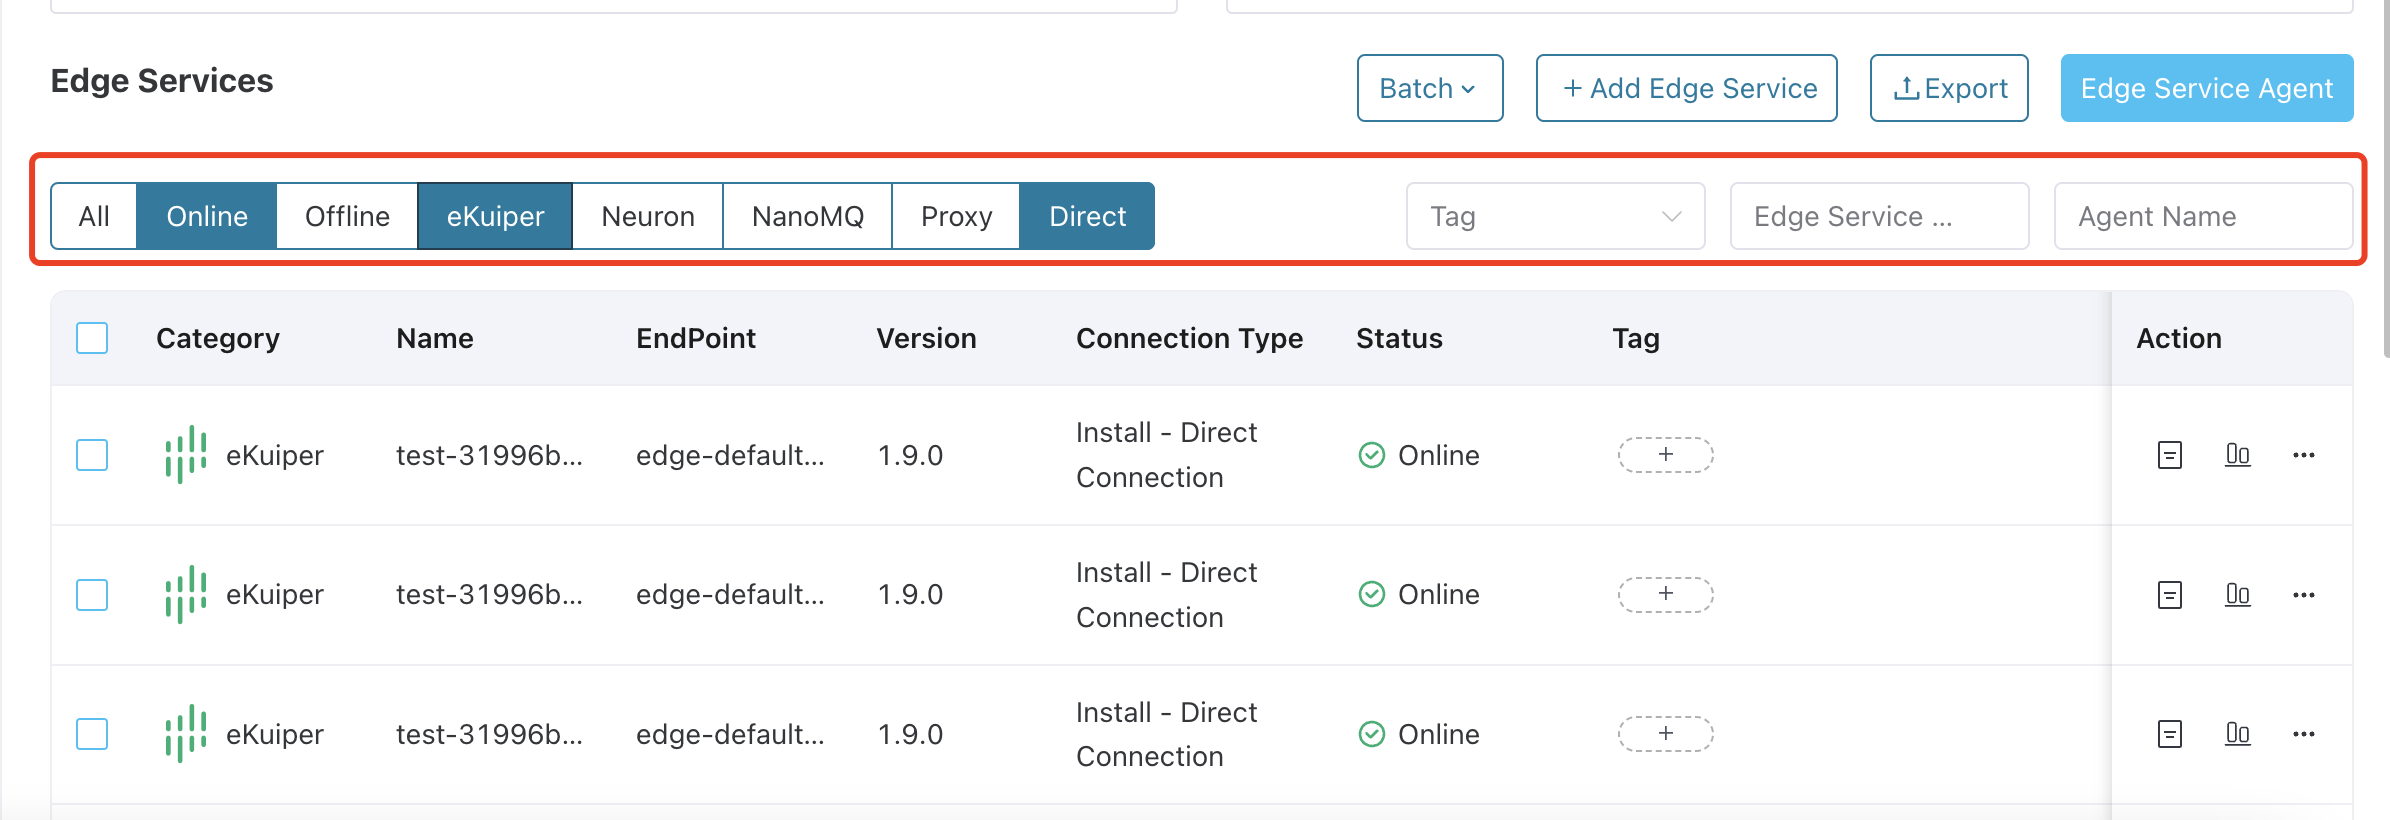Click the Connection Type column header
The width and height of the screenshot is (2390, 820).
pyautogui.click(x=1189, y=338)
